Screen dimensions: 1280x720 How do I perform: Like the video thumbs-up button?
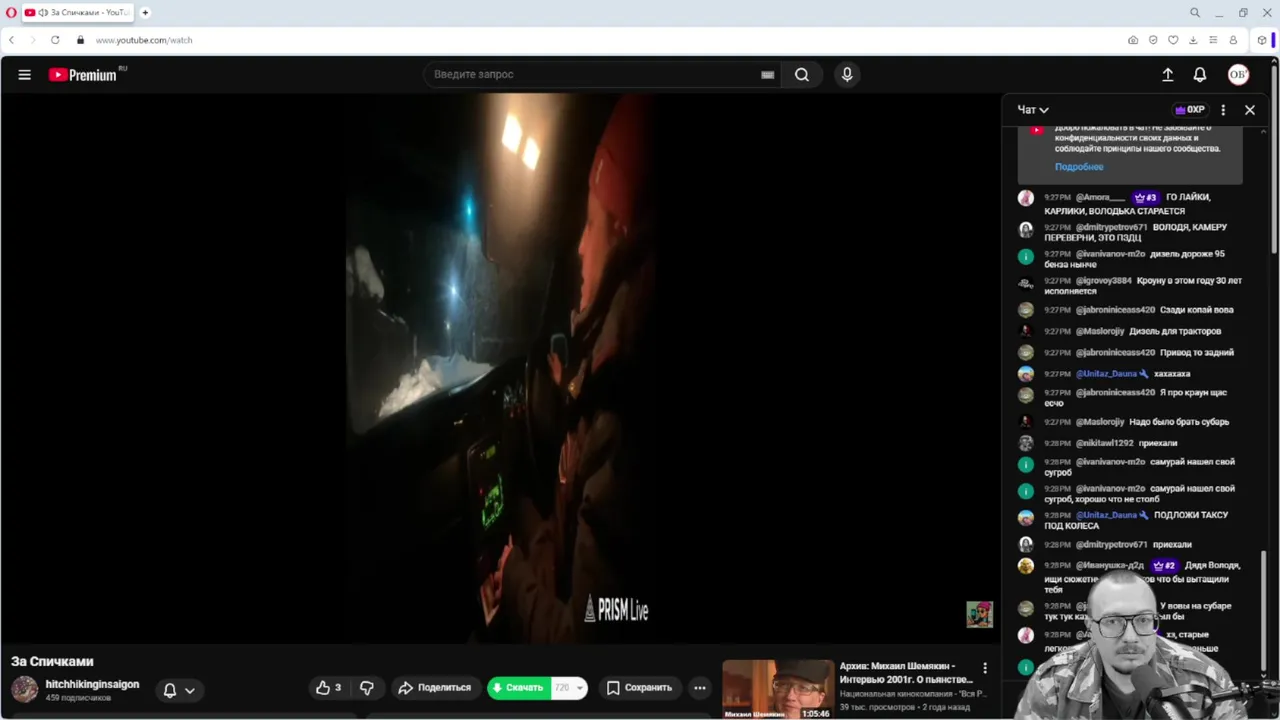click(329, 688)
